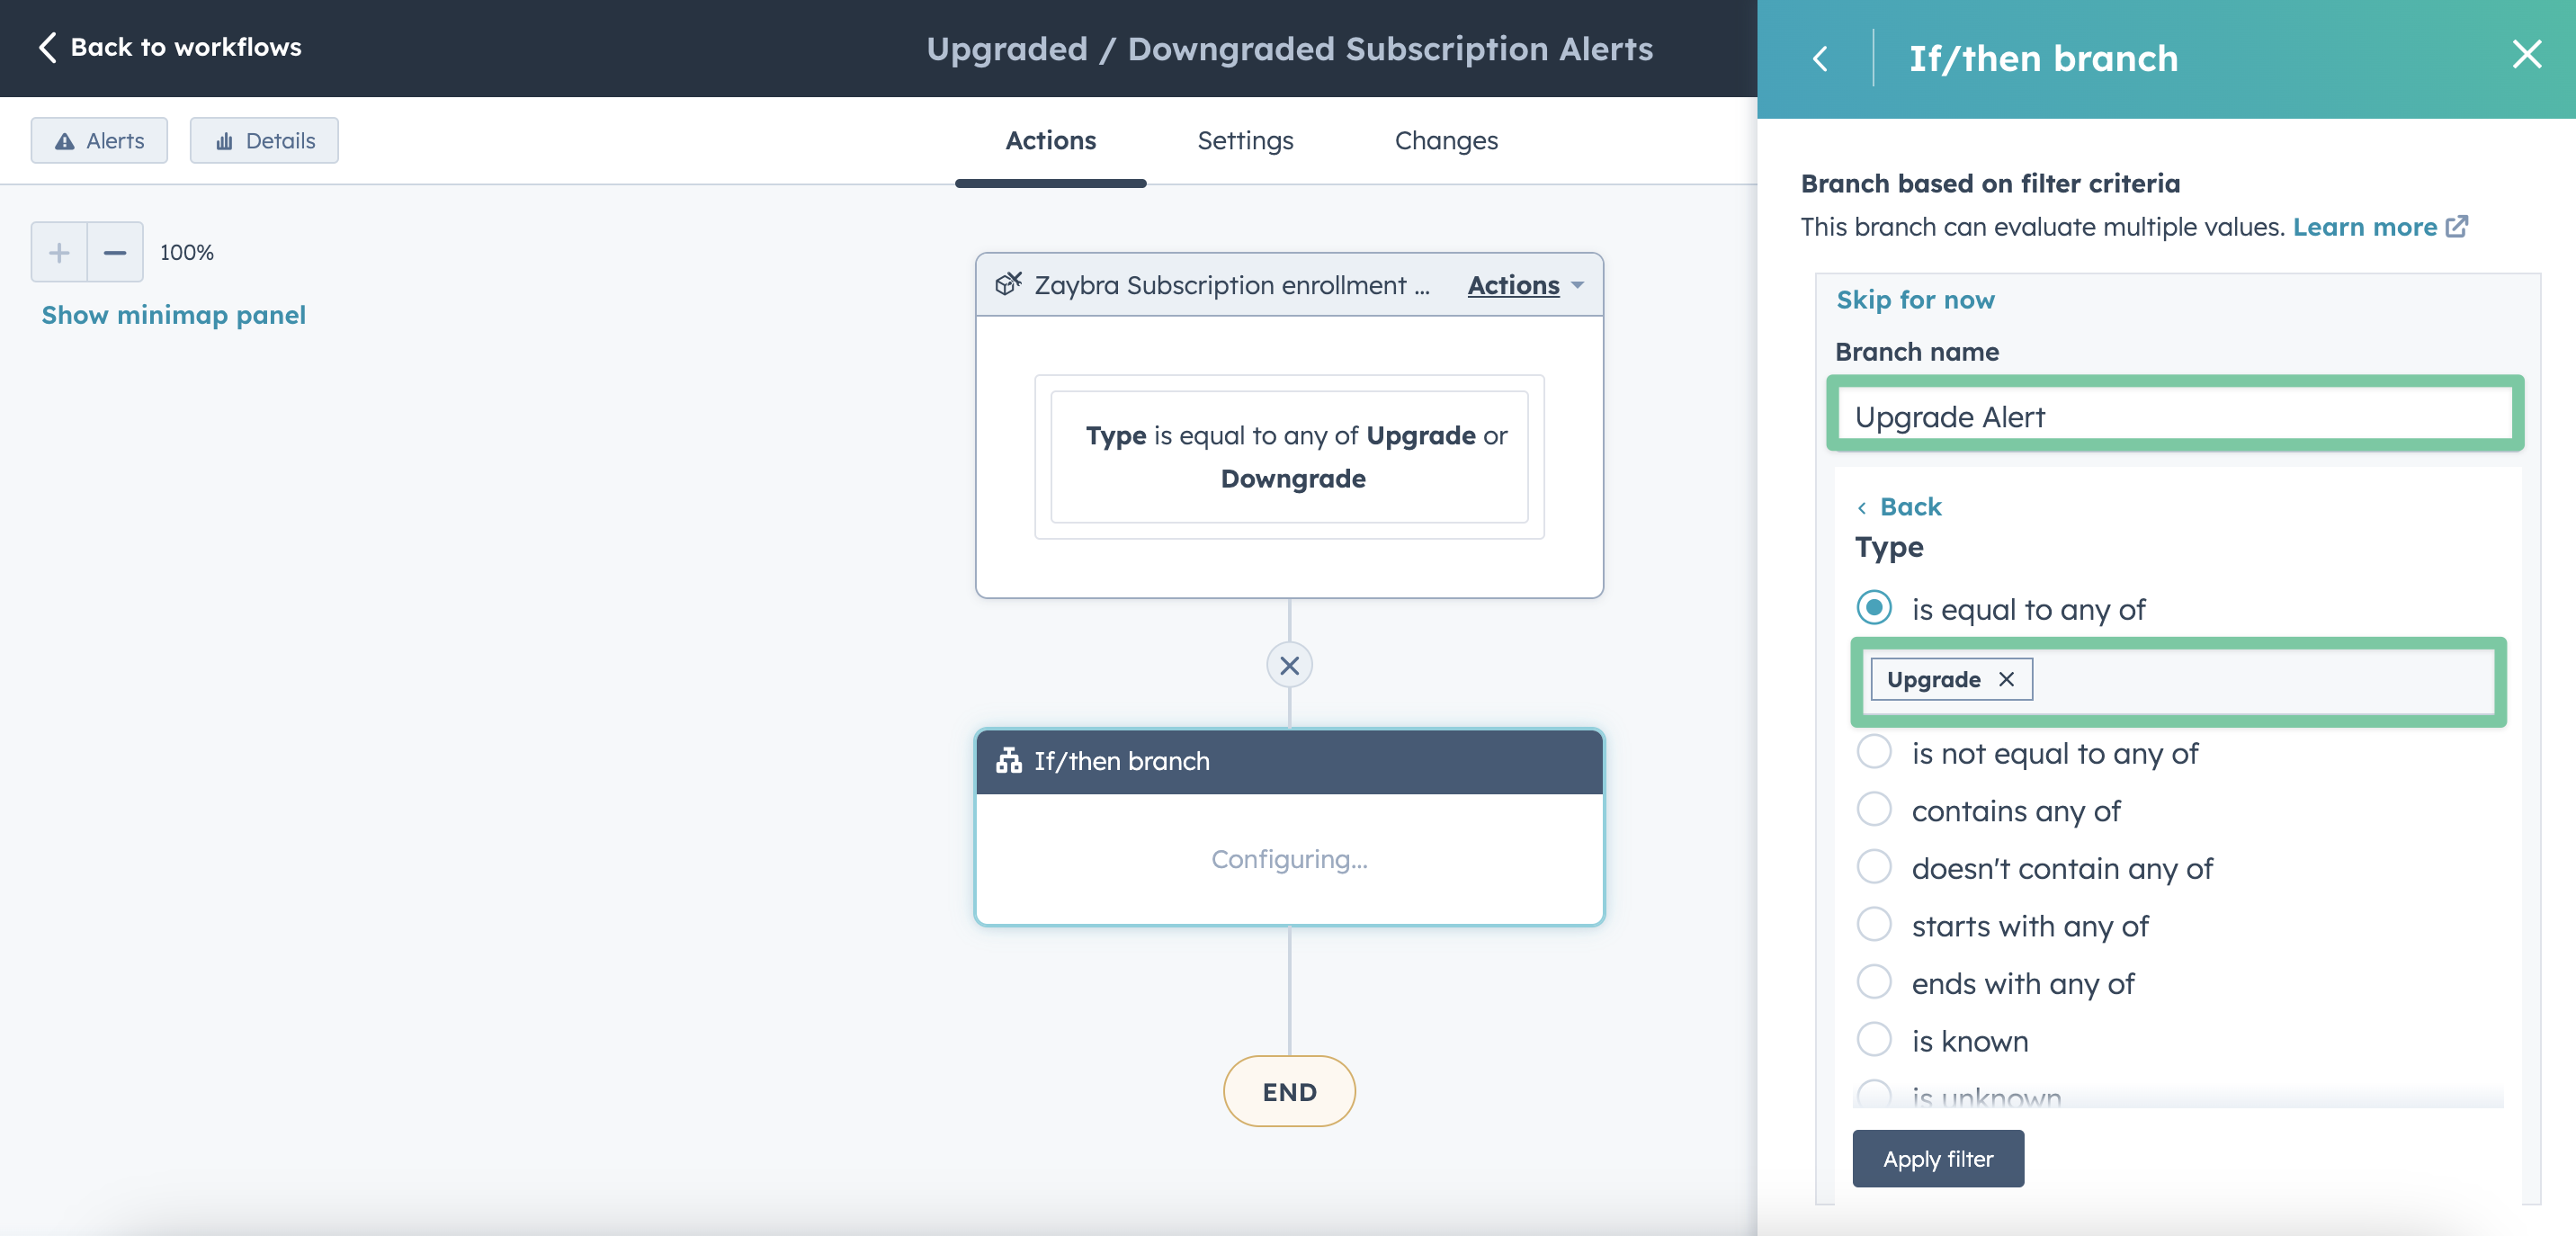
Task: Select the If/then branch action card header
Action: coord(1289,762)
